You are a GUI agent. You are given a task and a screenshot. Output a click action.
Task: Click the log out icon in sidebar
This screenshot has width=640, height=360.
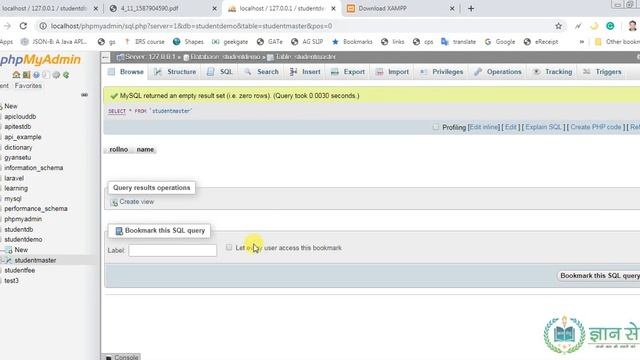27,75
